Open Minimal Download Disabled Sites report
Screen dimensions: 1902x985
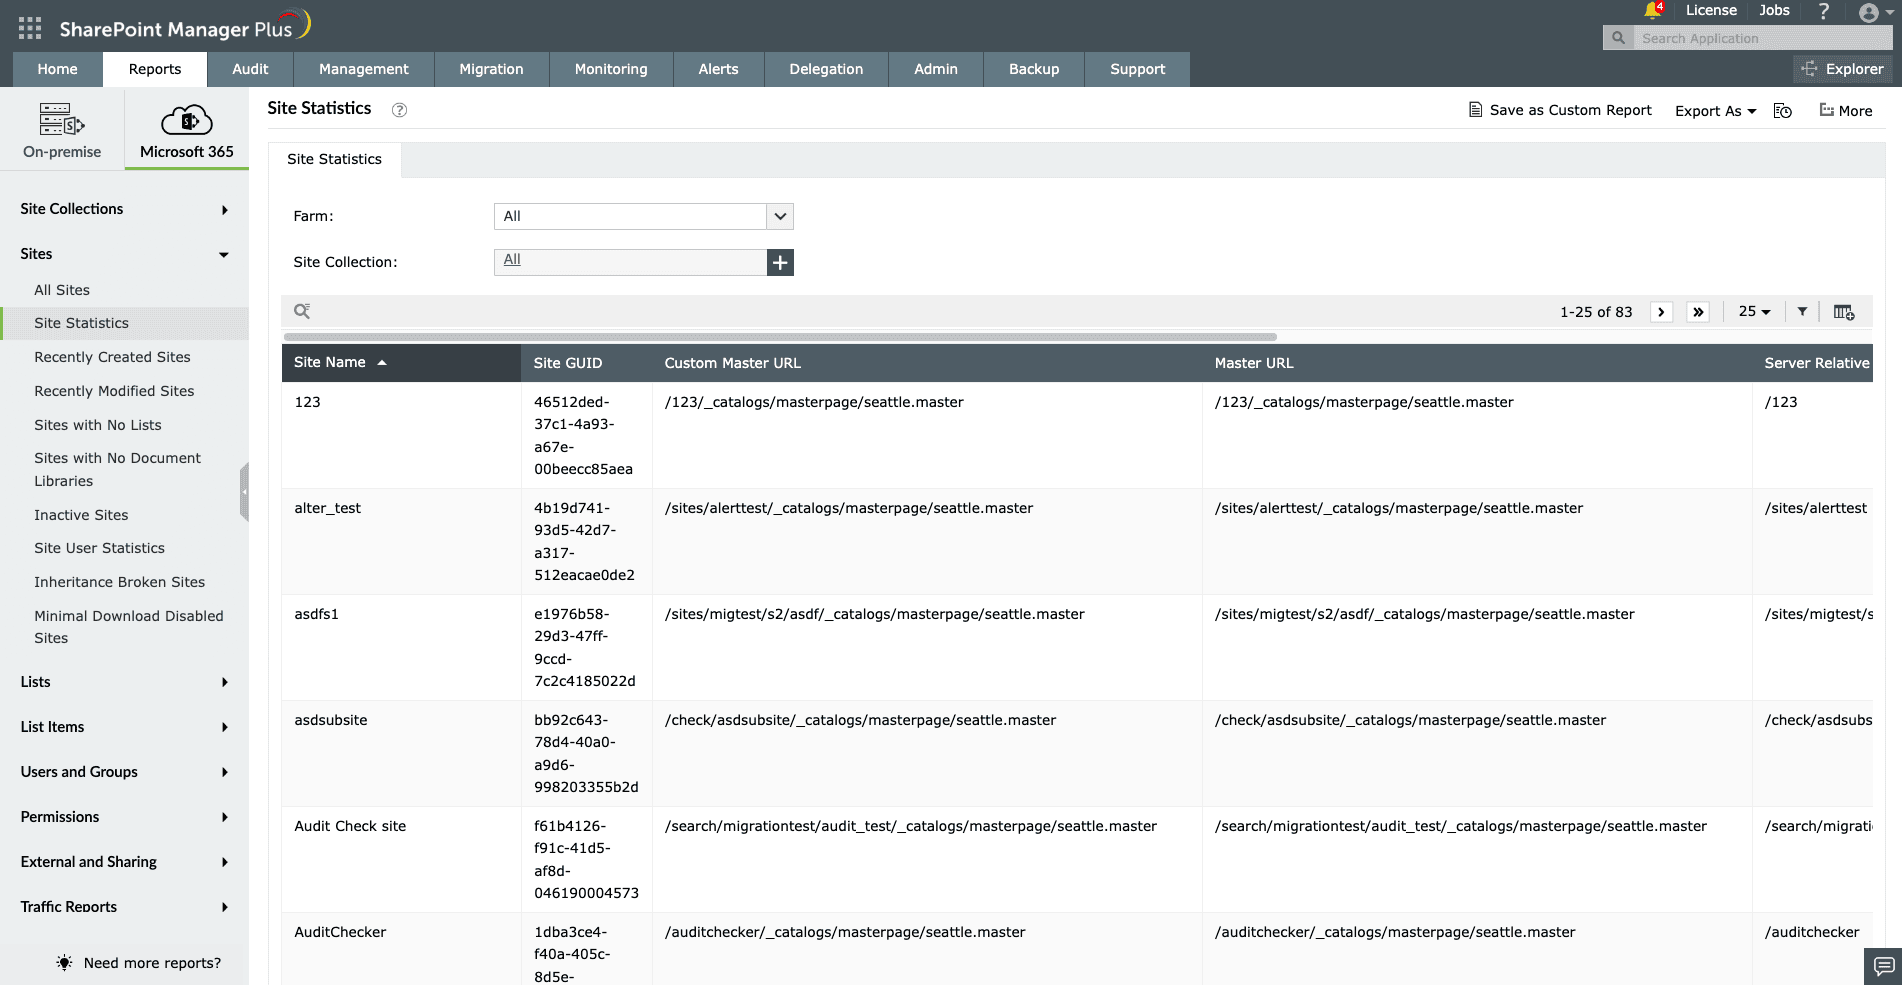coord(128,627)
